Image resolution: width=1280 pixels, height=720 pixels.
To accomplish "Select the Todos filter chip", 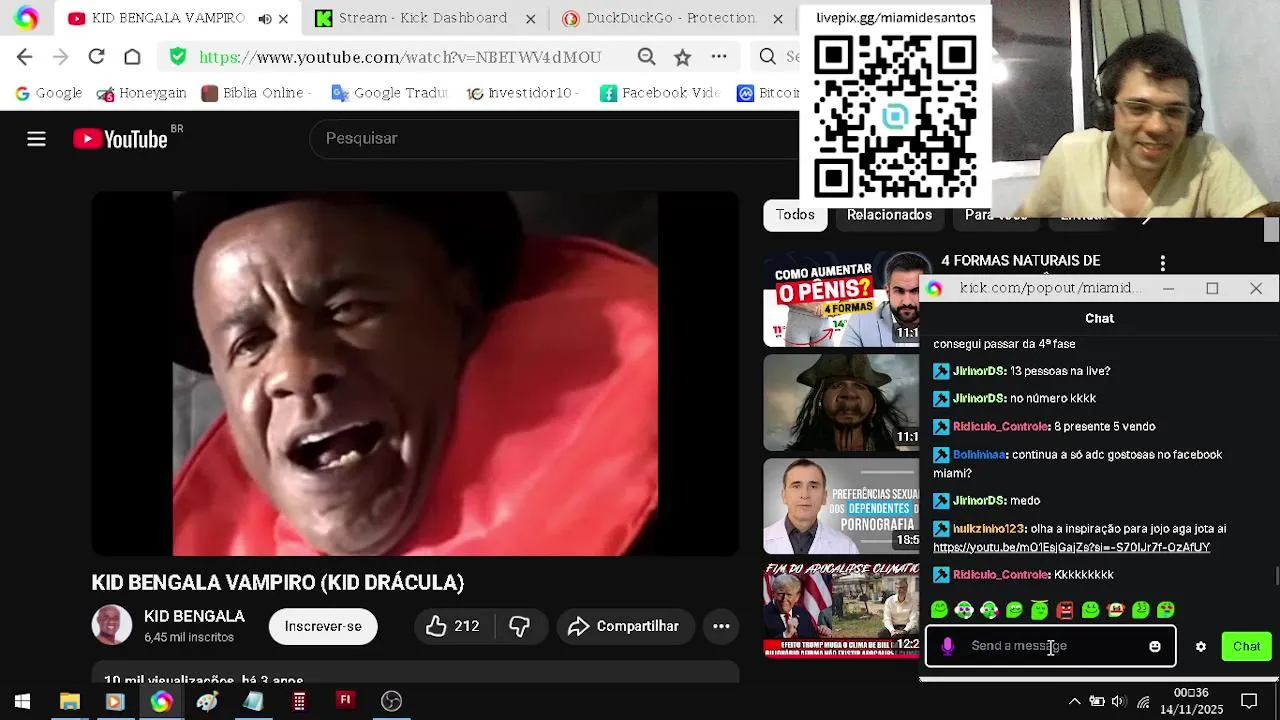I will tap(795, 215).
